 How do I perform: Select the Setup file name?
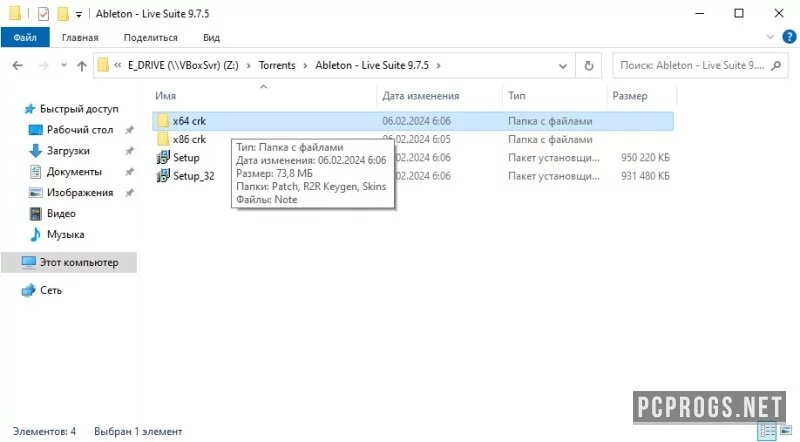point(186,158)
